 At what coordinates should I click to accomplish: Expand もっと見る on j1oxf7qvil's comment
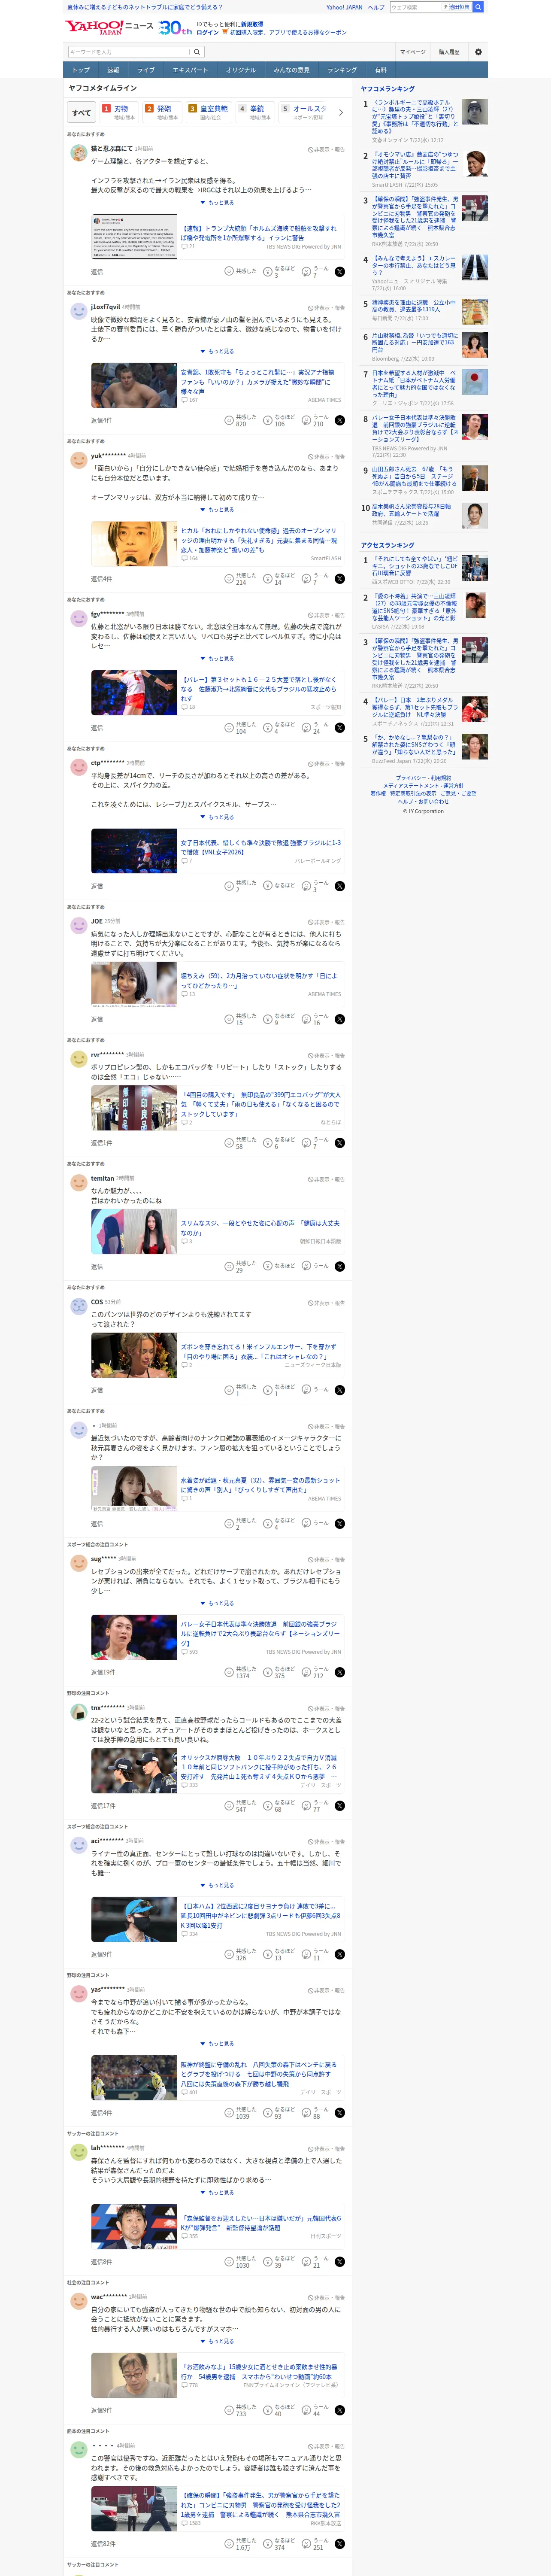click(x=217, y=352)
